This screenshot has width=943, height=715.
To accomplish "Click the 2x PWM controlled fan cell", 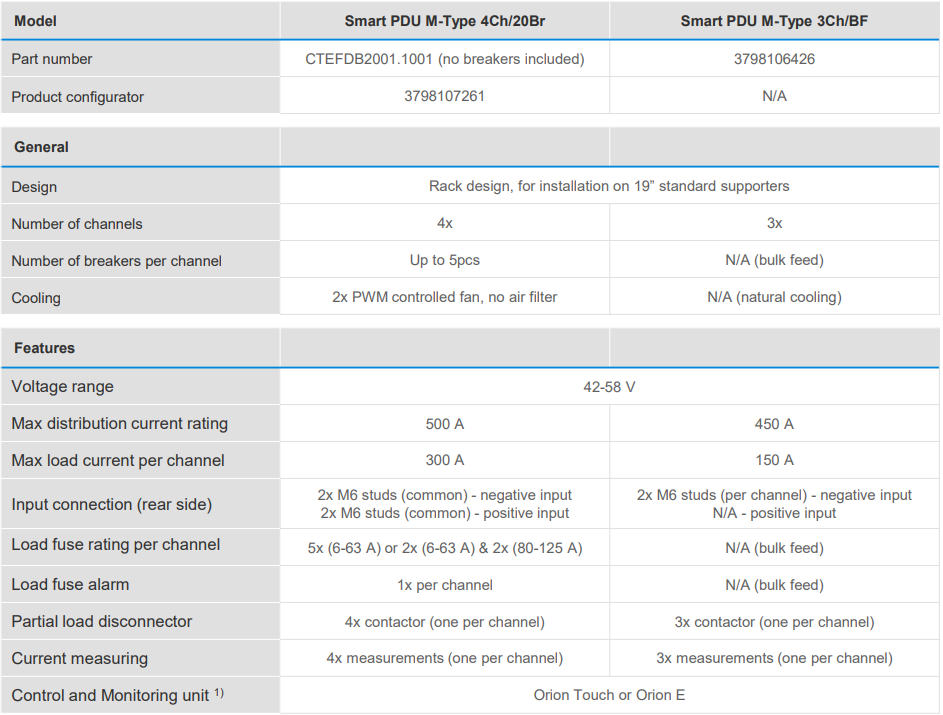I will [444, 297].
